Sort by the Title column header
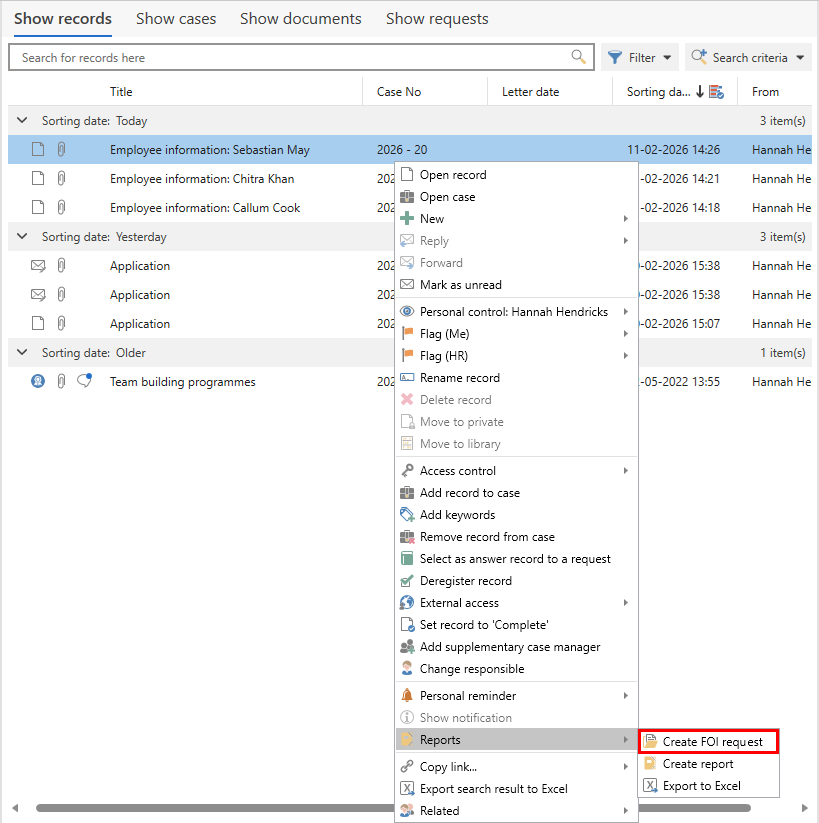Viewport: 819px width, 823px height. tap(121, 92)
